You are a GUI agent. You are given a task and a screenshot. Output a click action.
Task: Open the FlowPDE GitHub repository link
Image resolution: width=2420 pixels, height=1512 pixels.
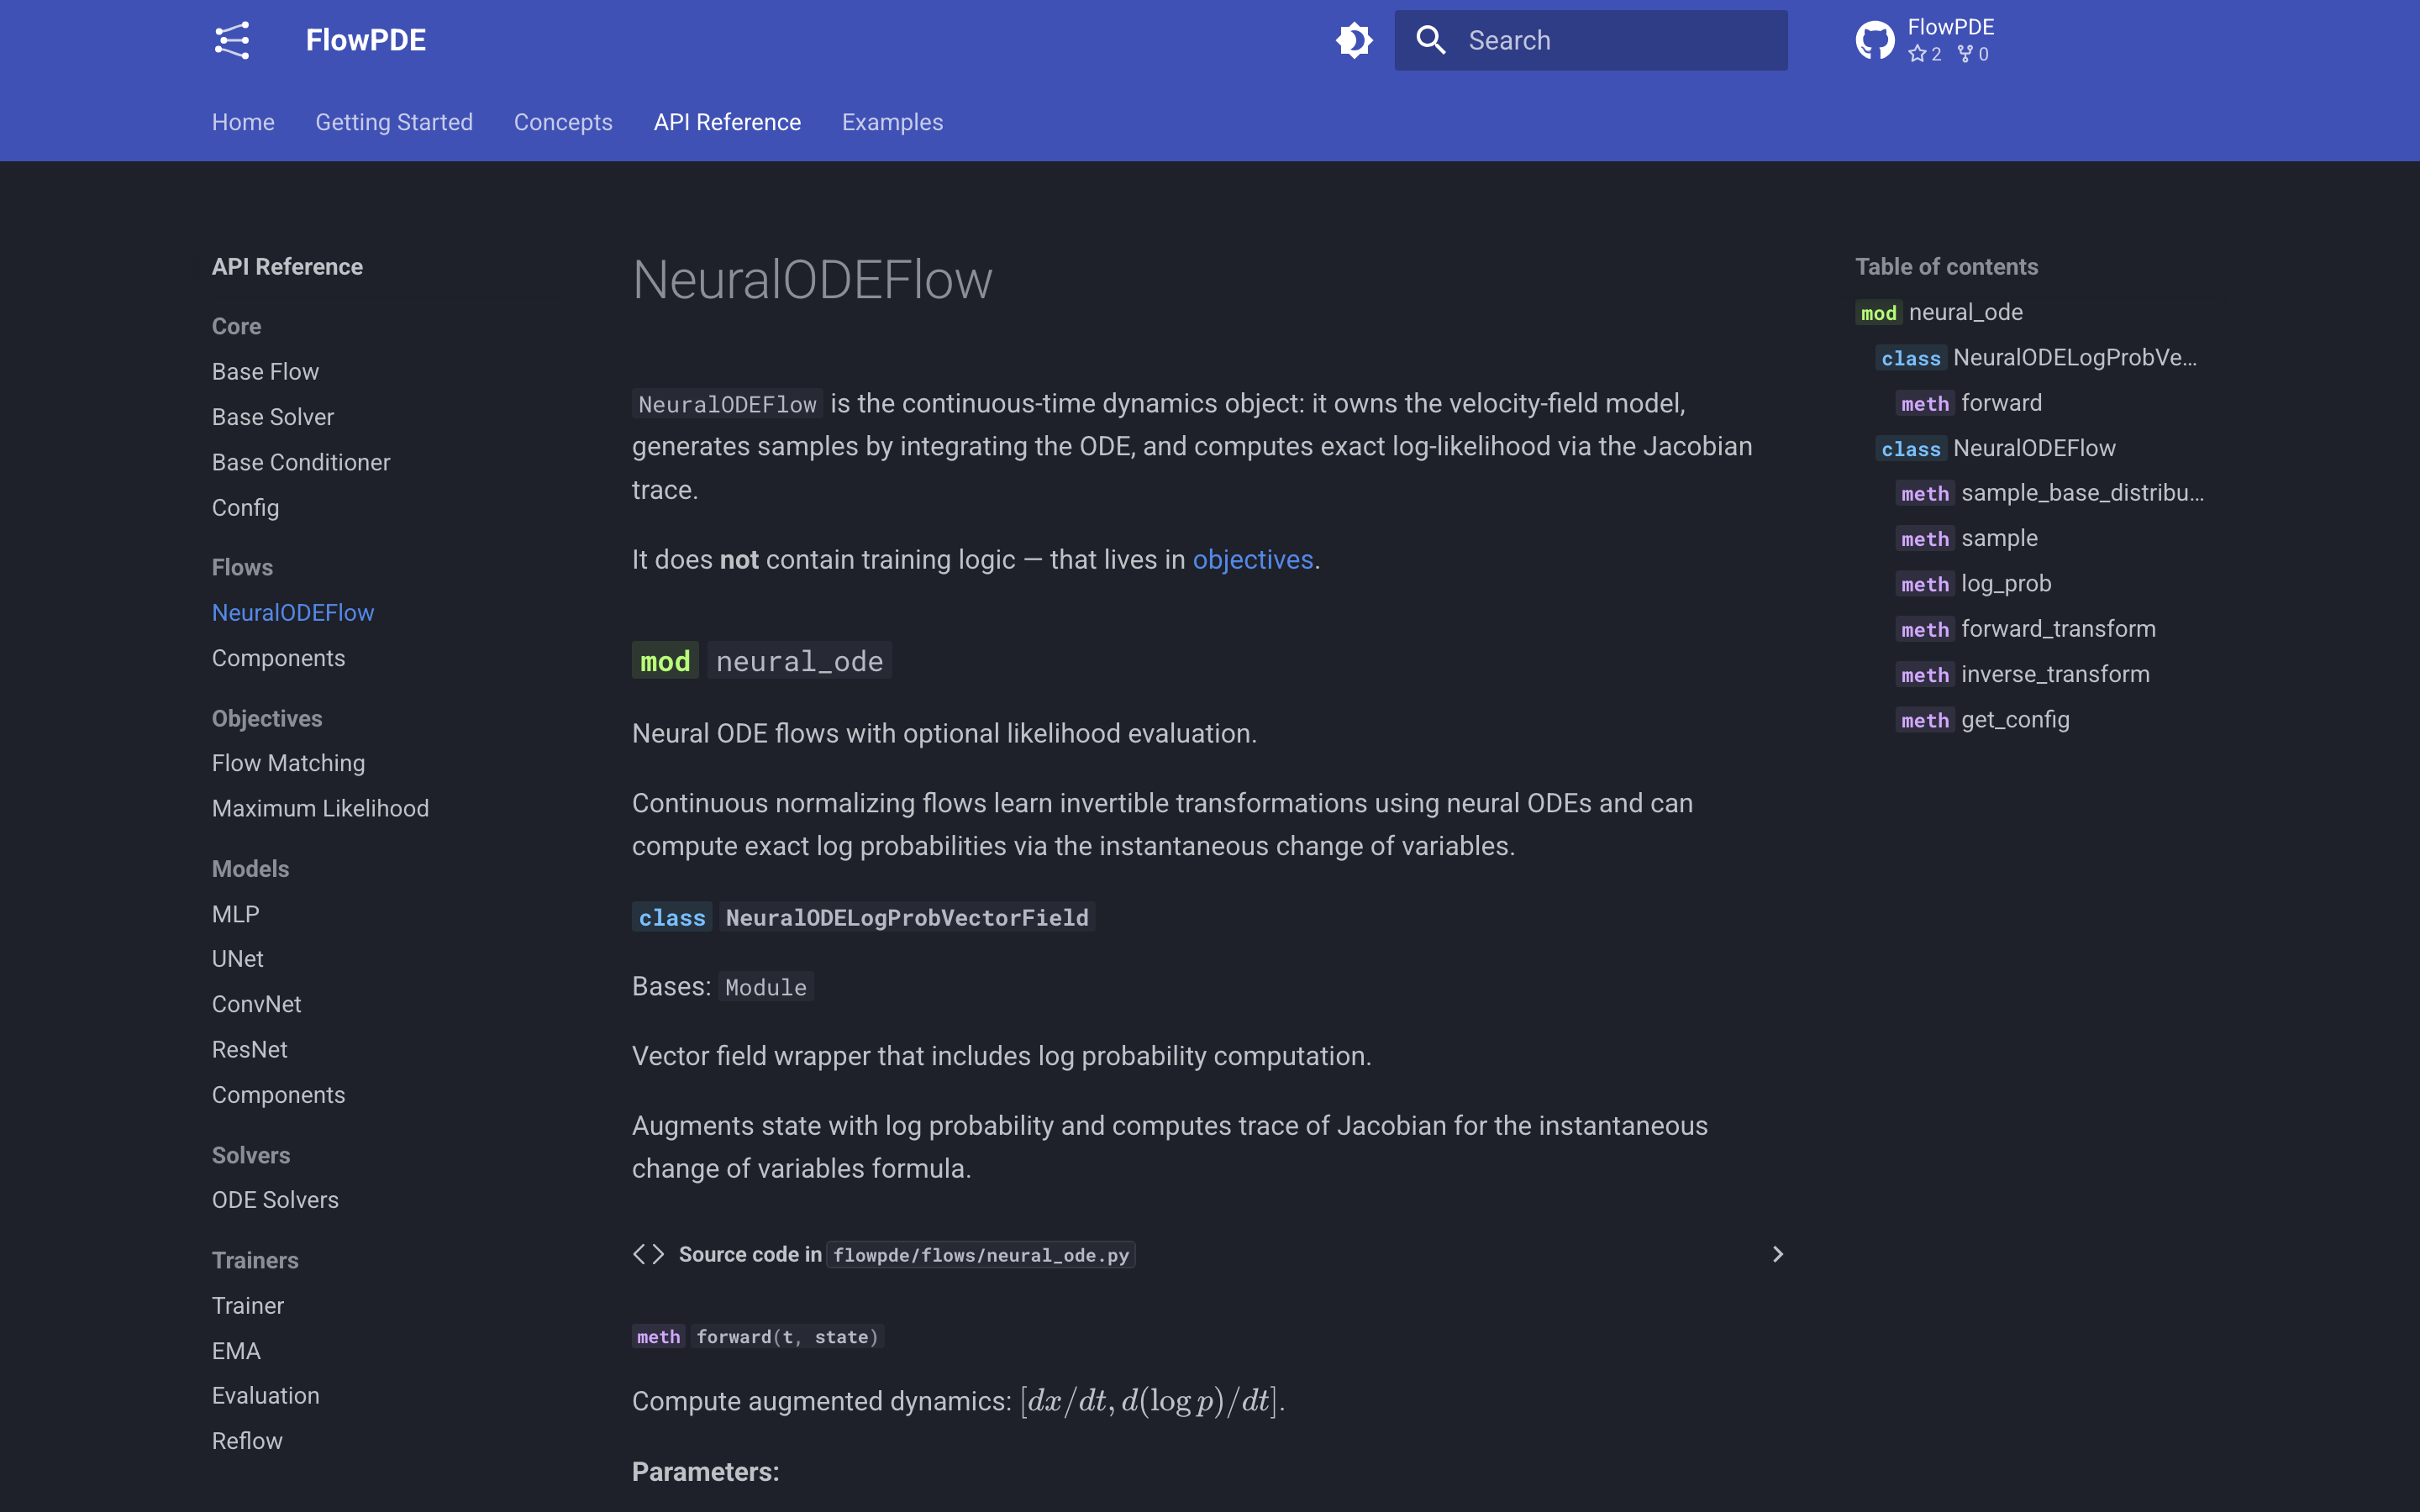pyautogui.click(x=1925, y=40)
